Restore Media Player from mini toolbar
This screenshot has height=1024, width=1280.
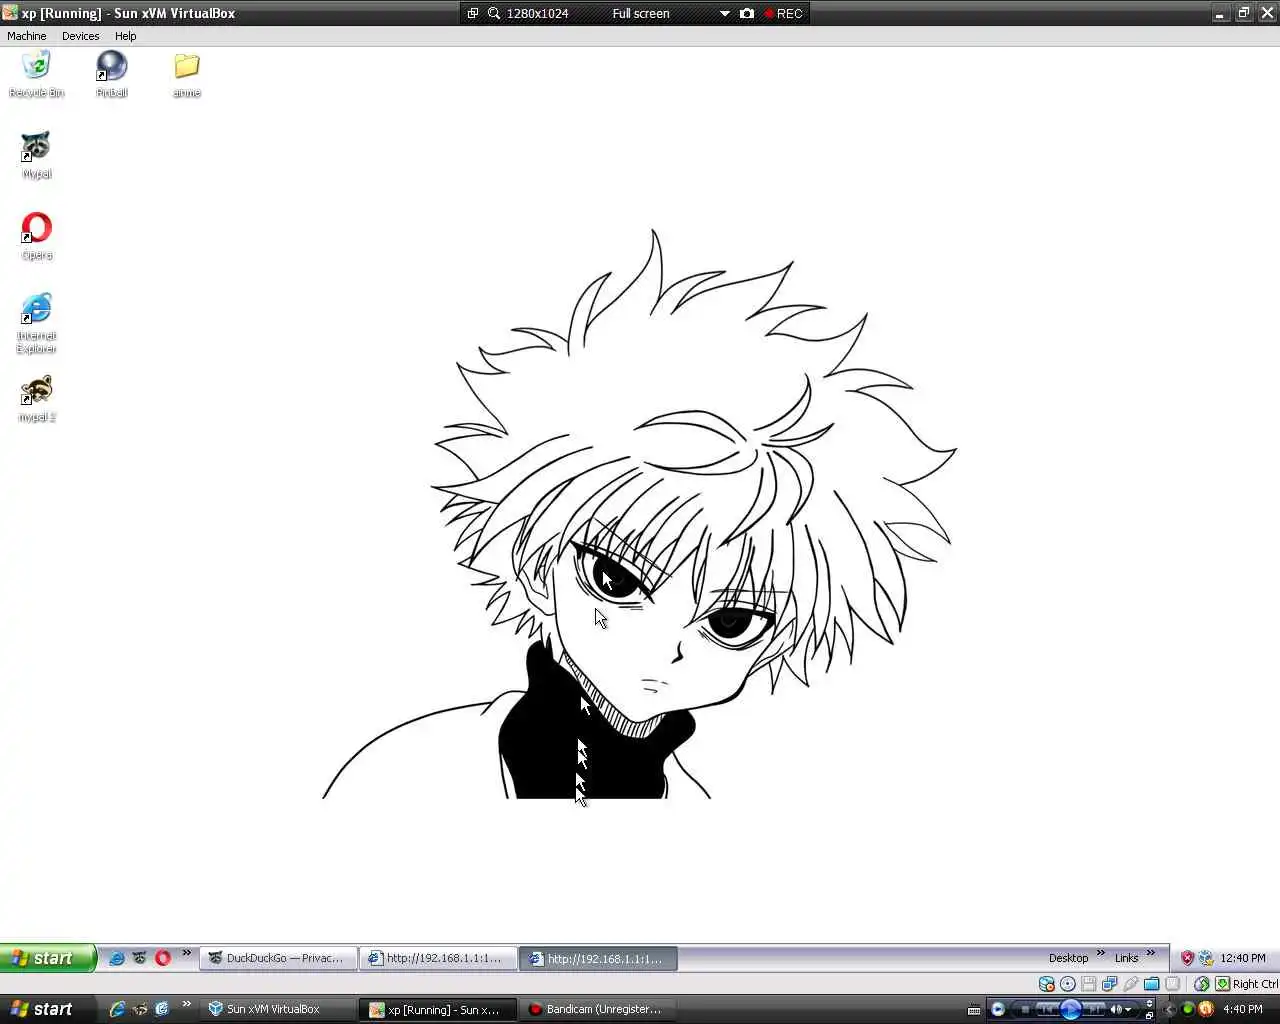(1149, 1016)
